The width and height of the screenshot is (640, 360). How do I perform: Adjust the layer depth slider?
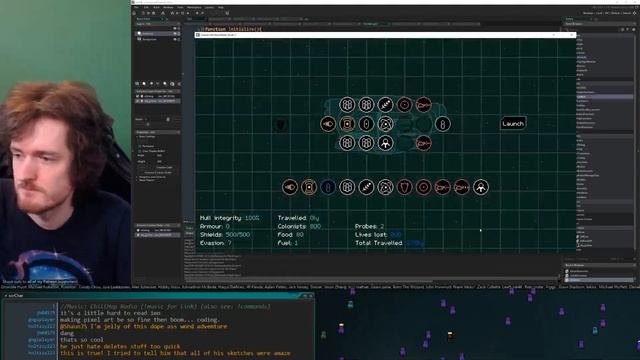[148, 124]
